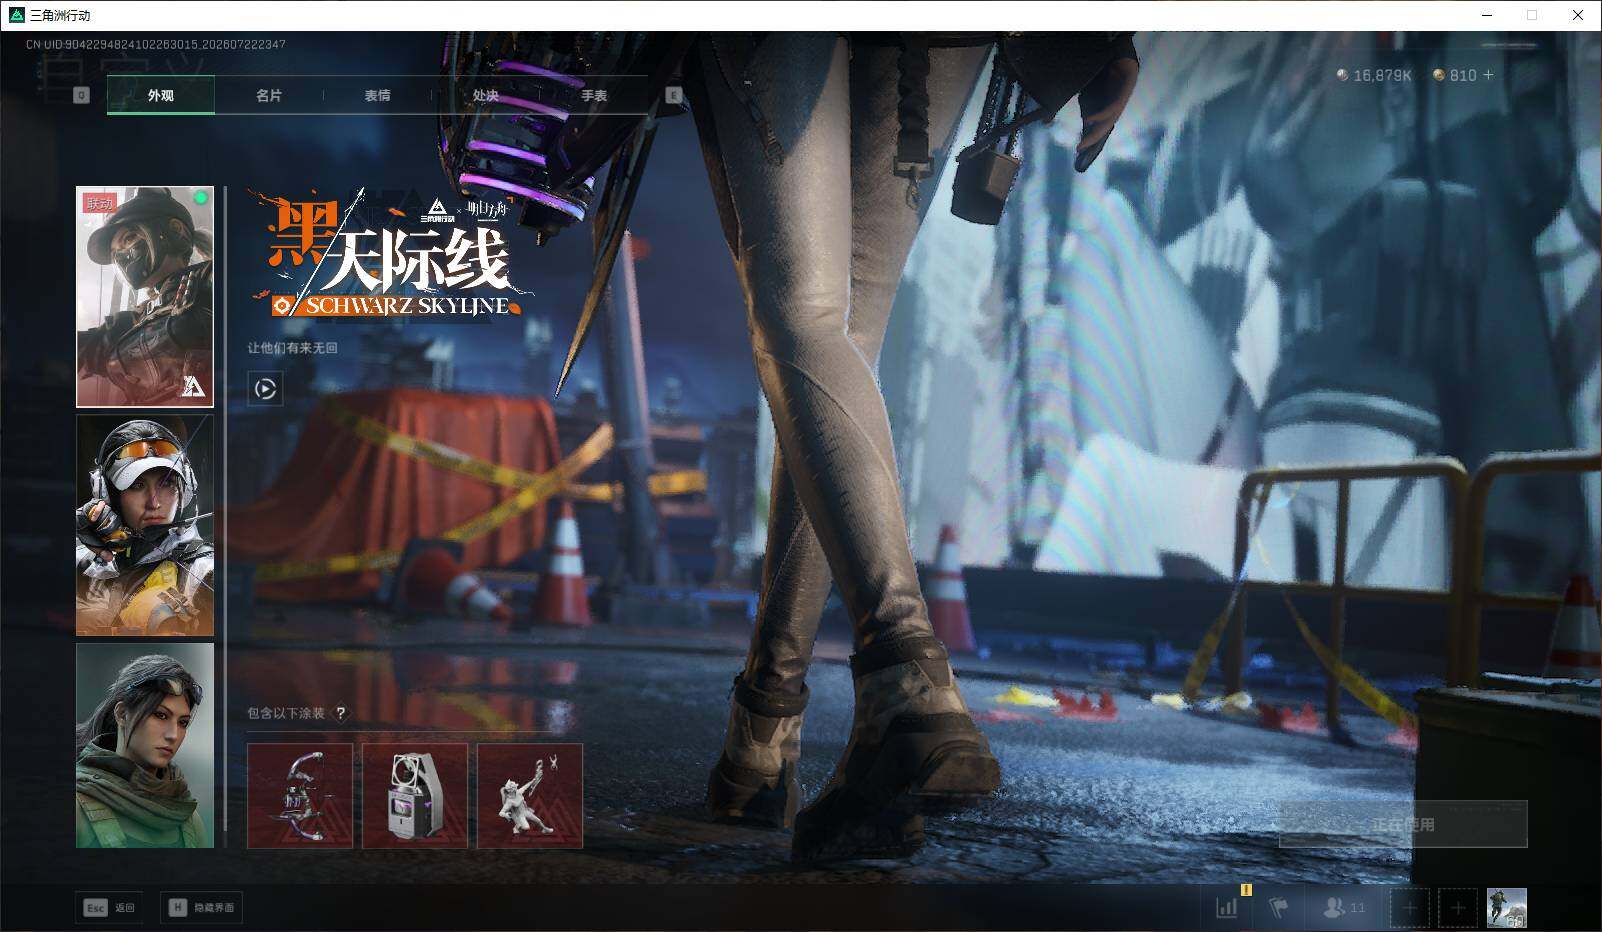Viewport: 1602px width, 932px height.
Task: Click the 正在使用 in-use button
Action: coord(1403,824)
